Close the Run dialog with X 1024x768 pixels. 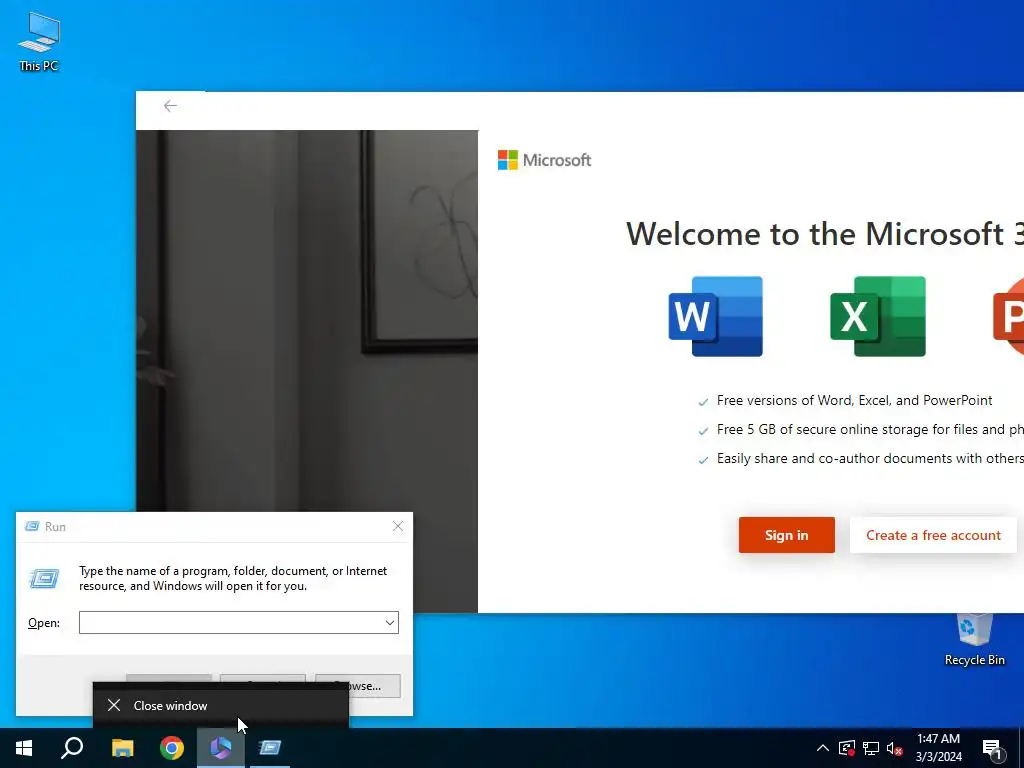pos(398,526)
